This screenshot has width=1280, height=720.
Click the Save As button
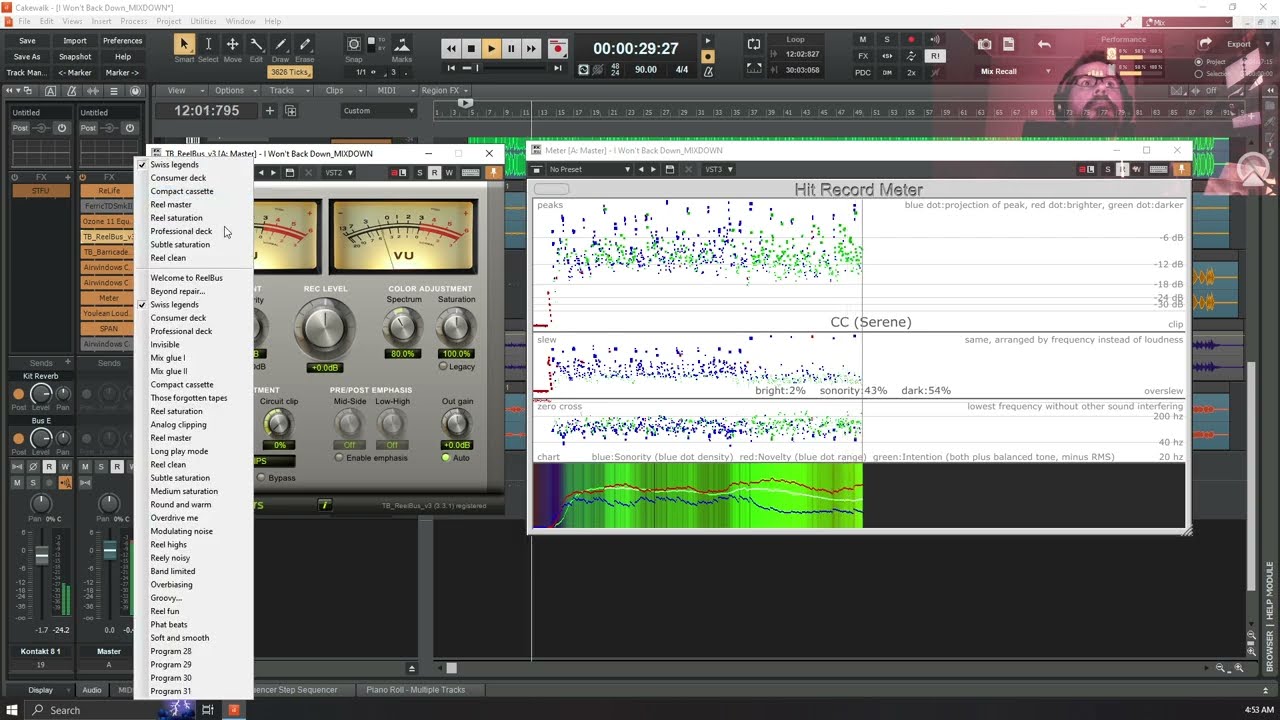27,57
